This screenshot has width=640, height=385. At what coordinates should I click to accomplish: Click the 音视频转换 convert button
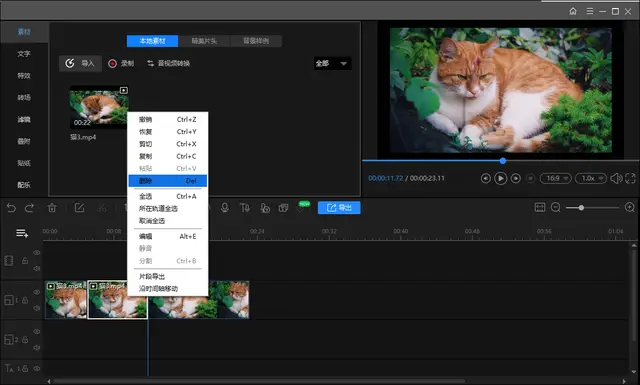pos(169,63)
